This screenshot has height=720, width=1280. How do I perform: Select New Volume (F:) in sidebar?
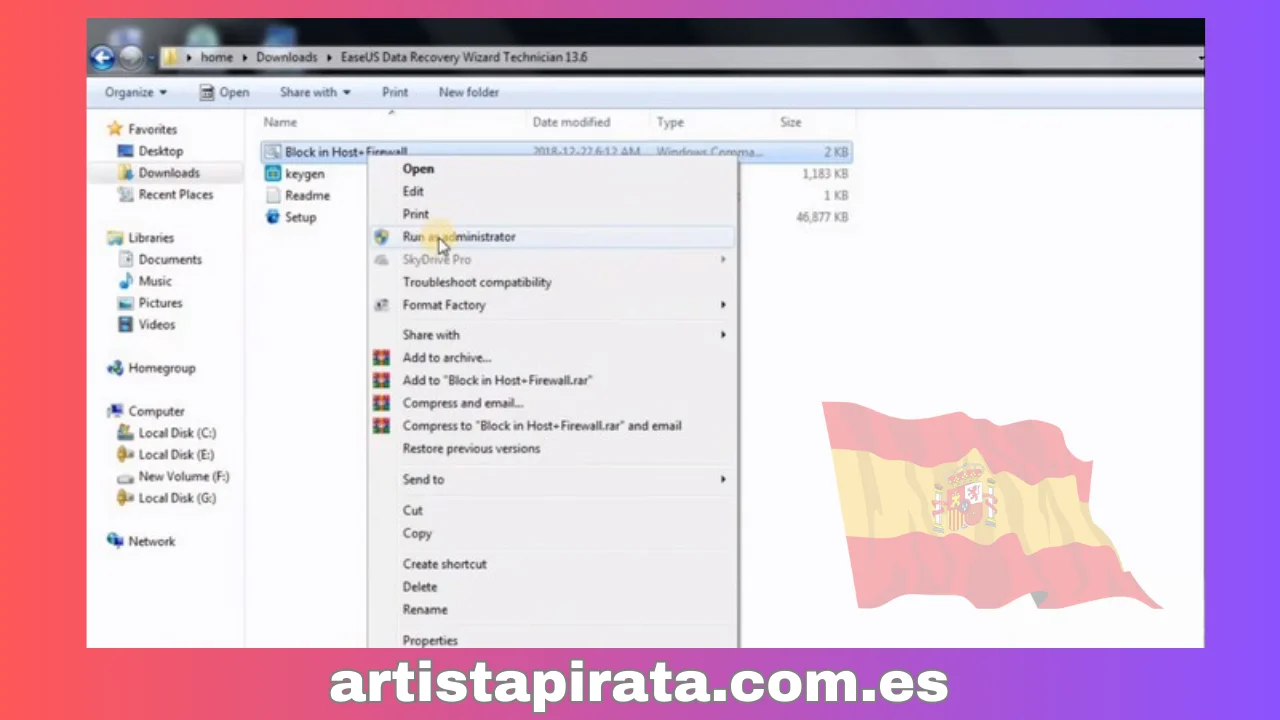tap(184, 477)
